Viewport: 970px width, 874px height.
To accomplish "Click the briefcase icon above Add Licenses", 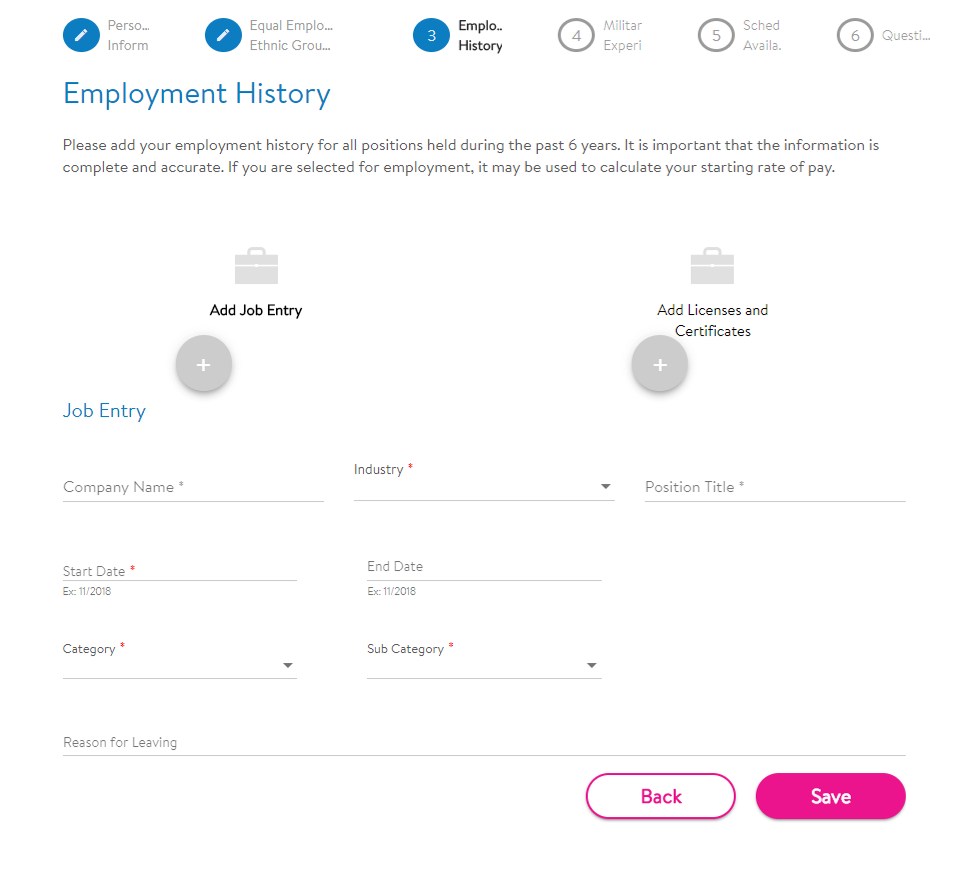I will [x=712, y=265].
